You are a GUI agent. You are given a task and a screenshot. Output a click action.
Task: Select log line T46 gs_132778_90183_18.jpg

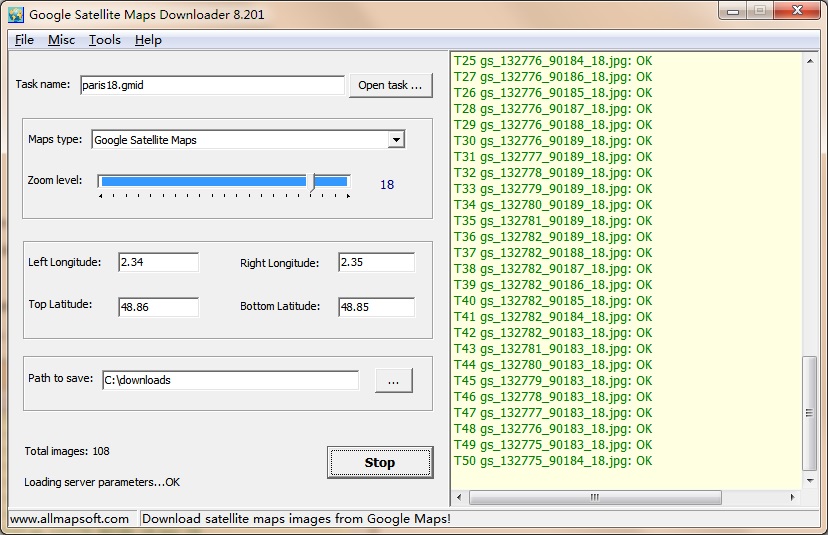coord(553,397)
